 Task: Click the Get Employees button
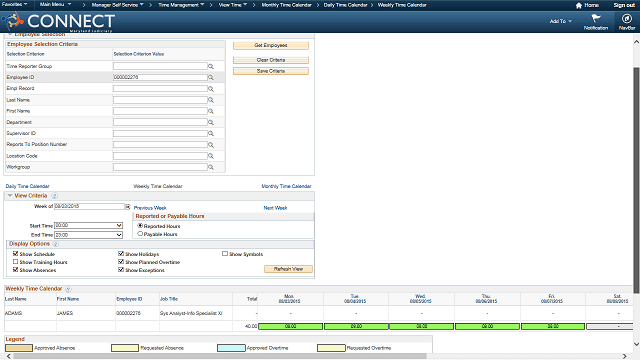click(271, 45)
